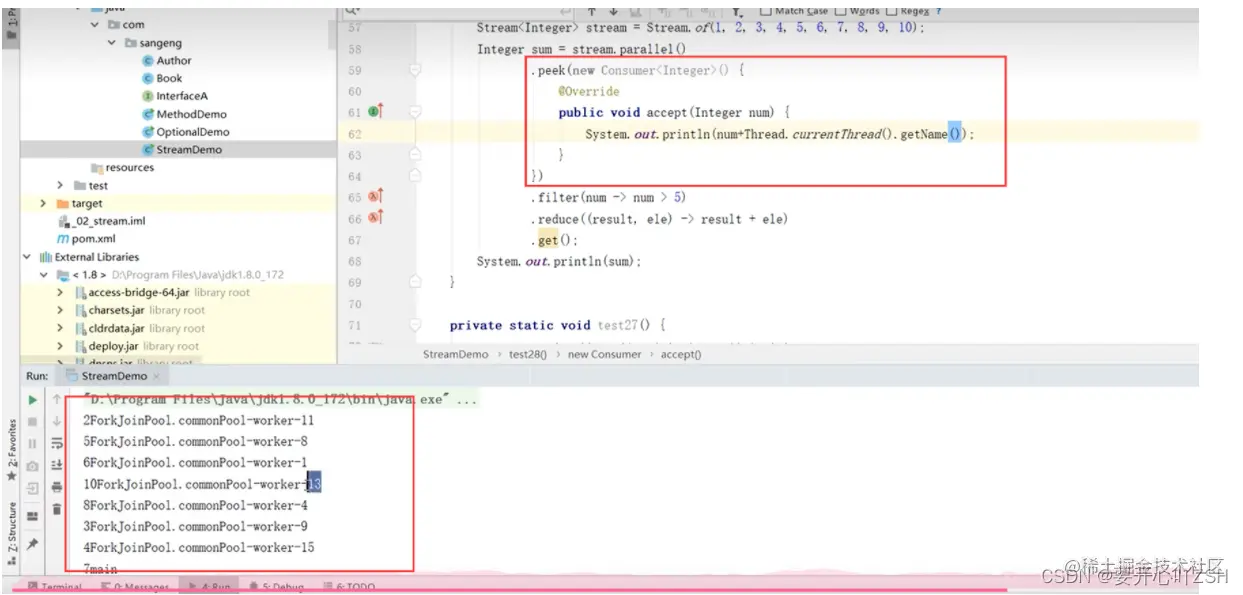The width and height of the screenshot is (1243, 595).
Task: Click line number 62 in editor gutter
Action: [x=355, y=134]
